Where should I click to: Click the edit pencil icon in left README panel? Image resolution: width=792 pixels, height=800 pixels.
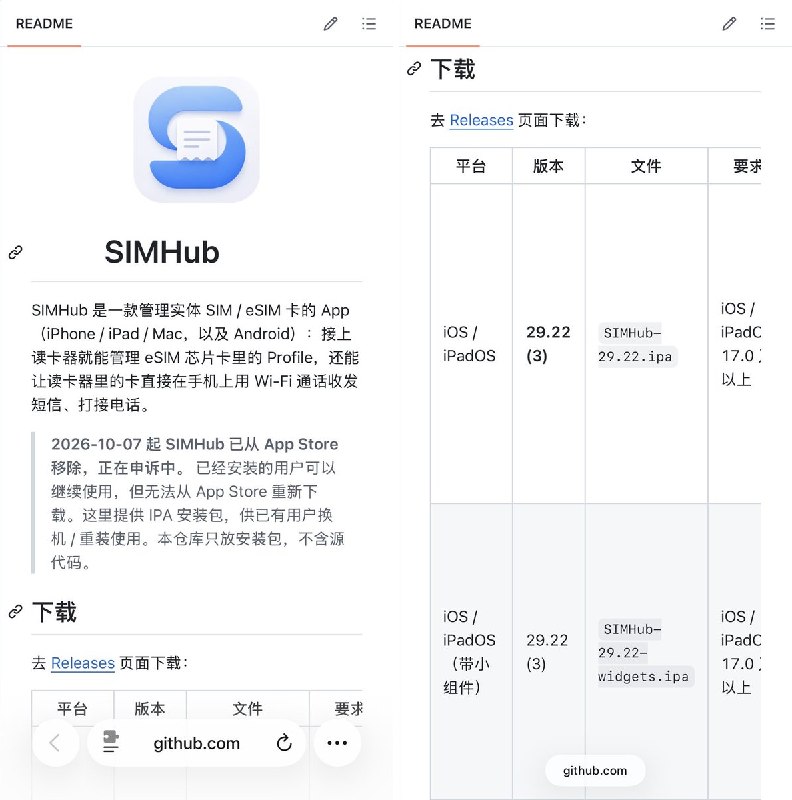331,23
